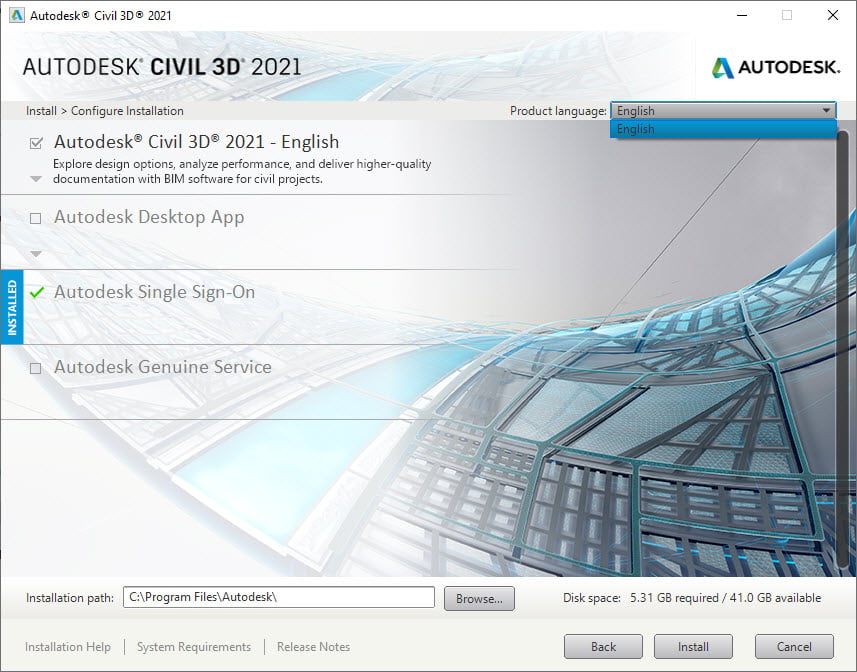Open the System Requirements link

pyautogui.click(x=193, y=646)
